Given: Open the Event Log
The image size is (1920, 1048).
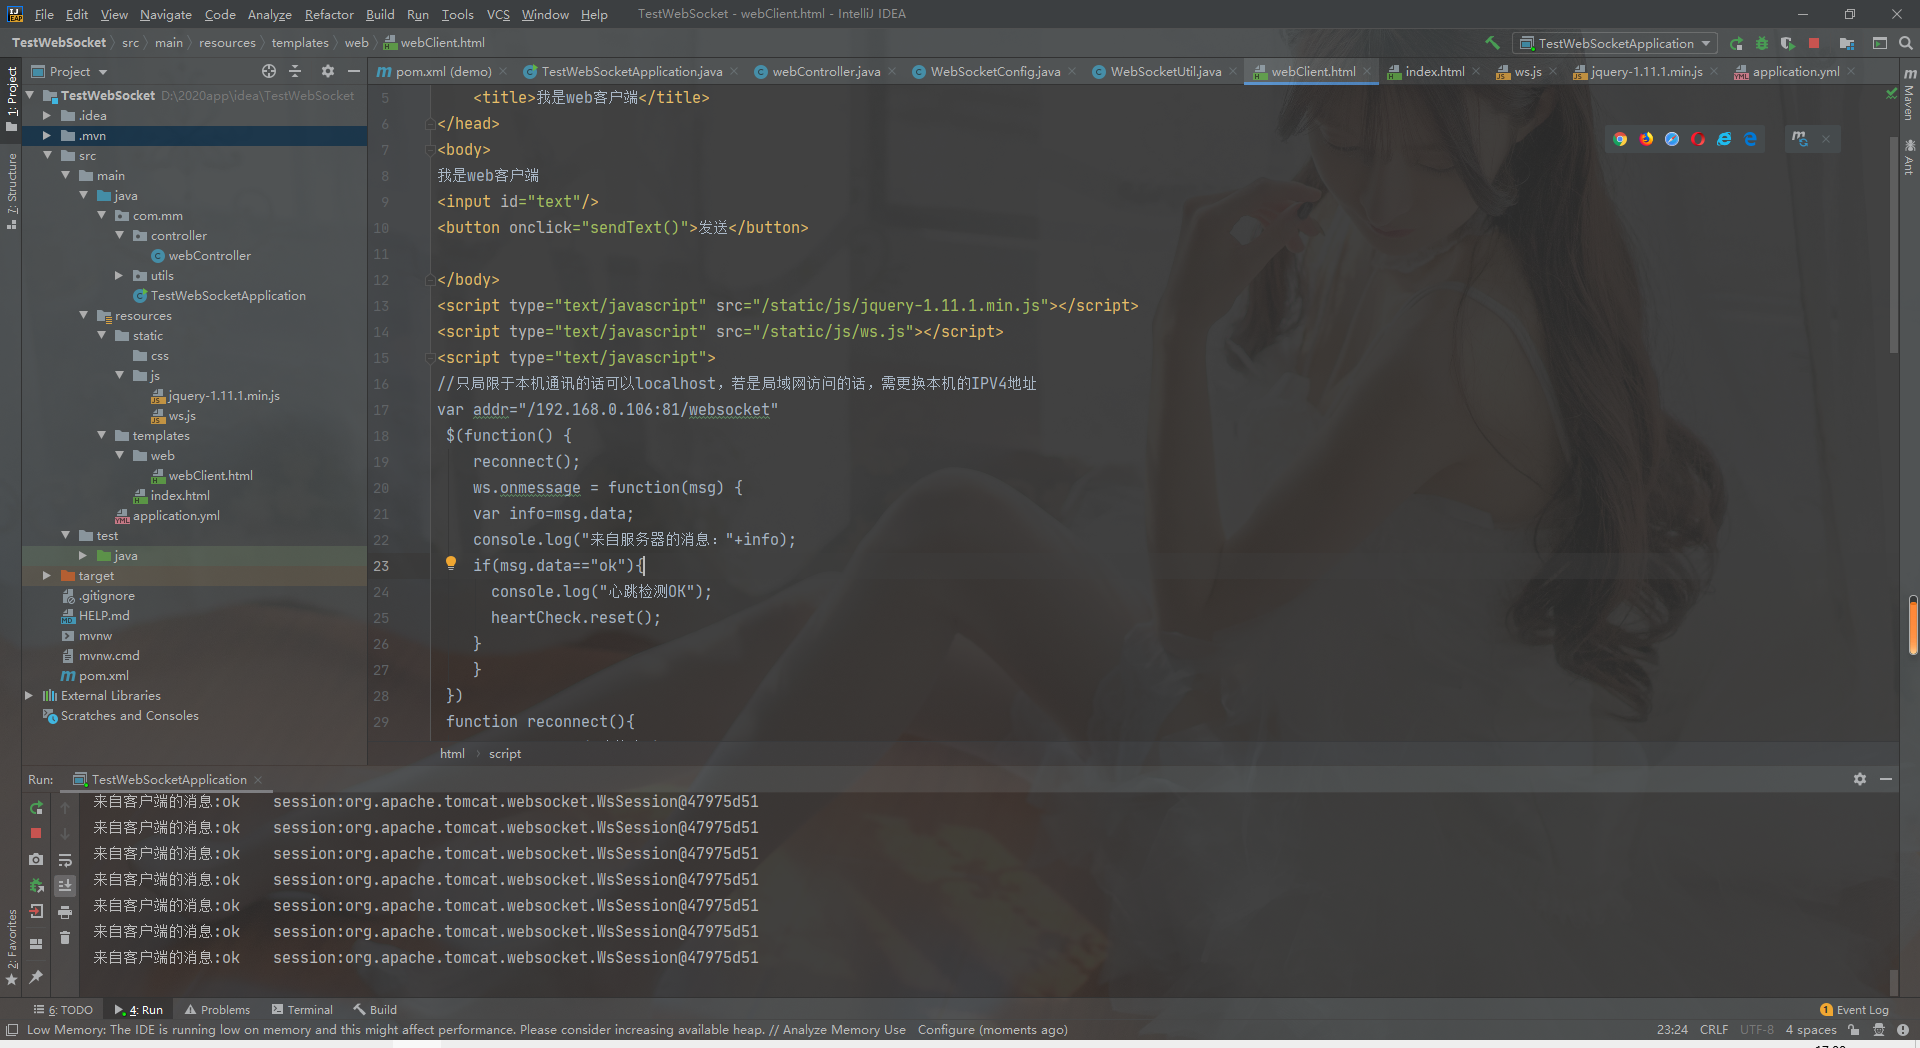Looking at the screenshot, I should point(1855,1010).
